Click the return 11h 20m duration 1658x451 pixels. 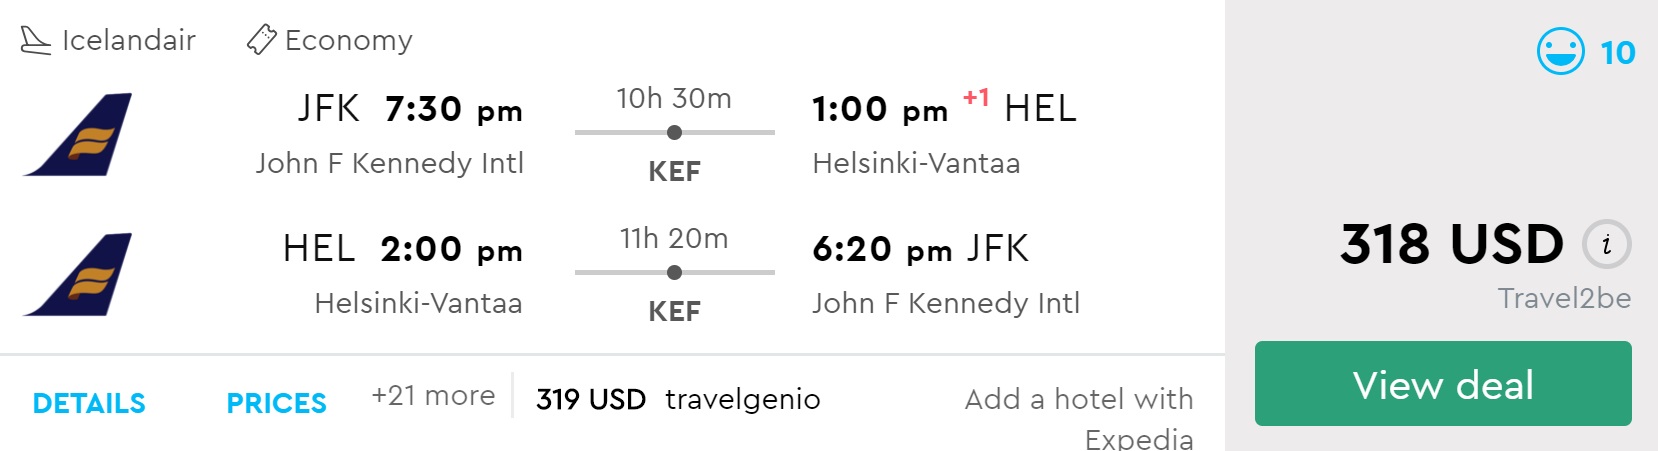[674, 238]
